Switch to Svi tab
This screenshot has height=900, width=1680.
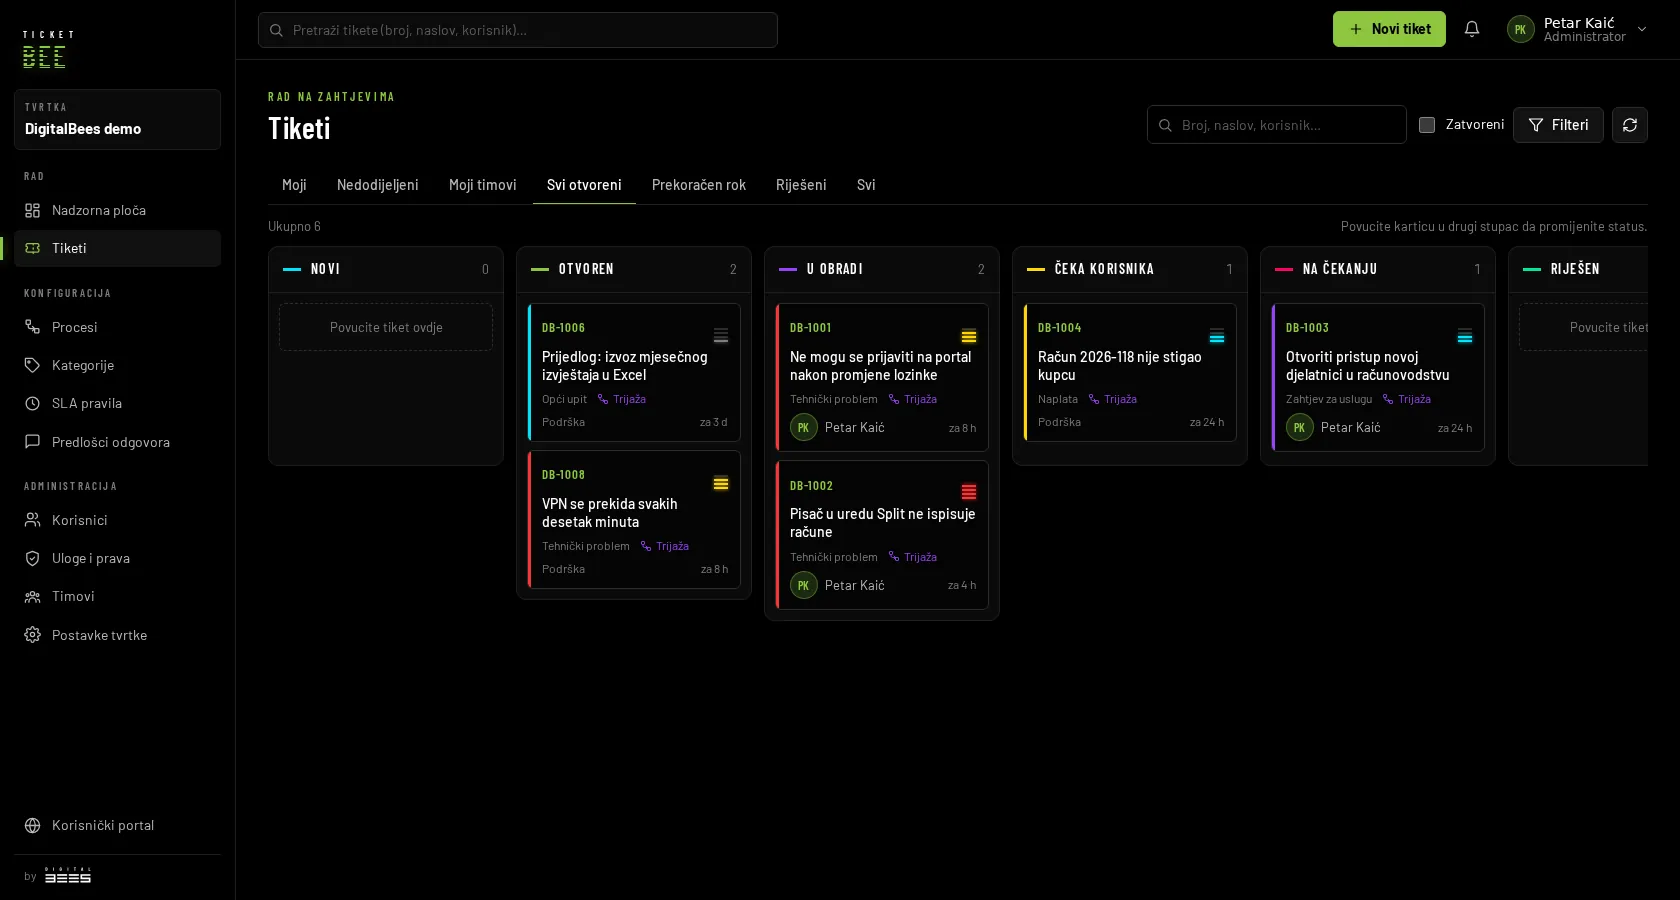(866, 185)
